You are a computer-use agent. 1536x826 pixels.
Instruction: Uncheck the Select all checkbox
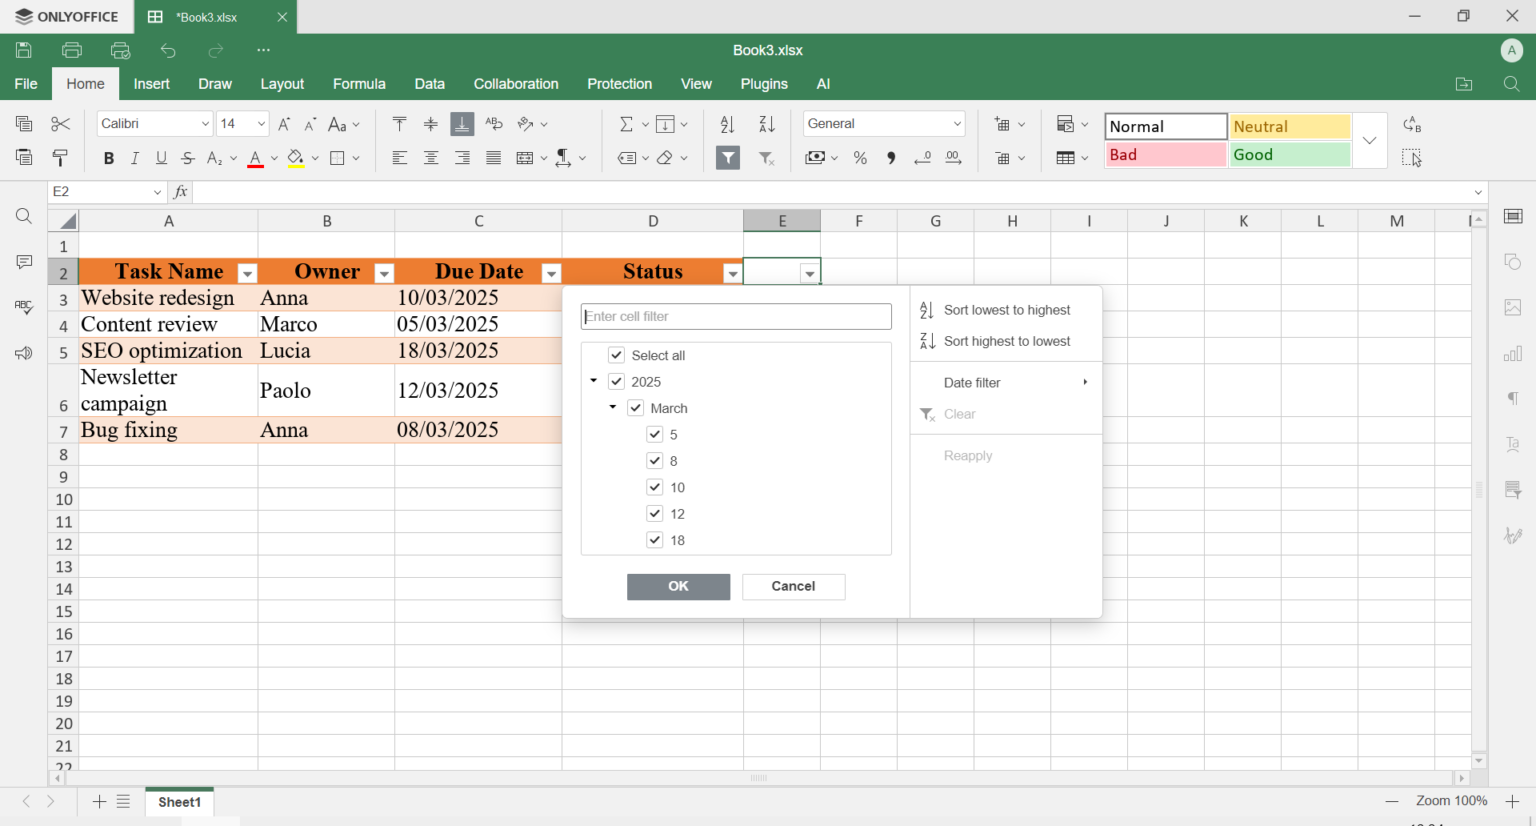pyautogui.click(x=617, y=355)
